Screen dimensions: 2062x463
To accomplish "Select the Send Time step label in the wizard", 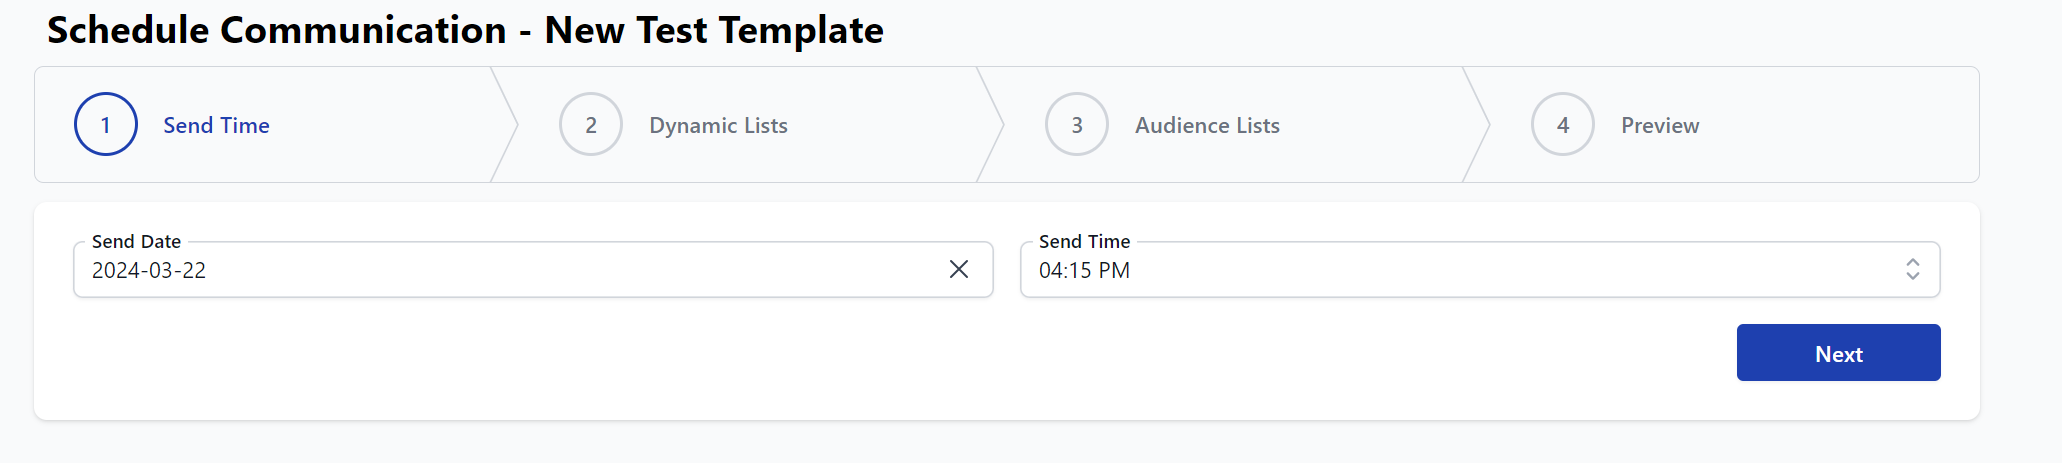I will click(216, 125).
